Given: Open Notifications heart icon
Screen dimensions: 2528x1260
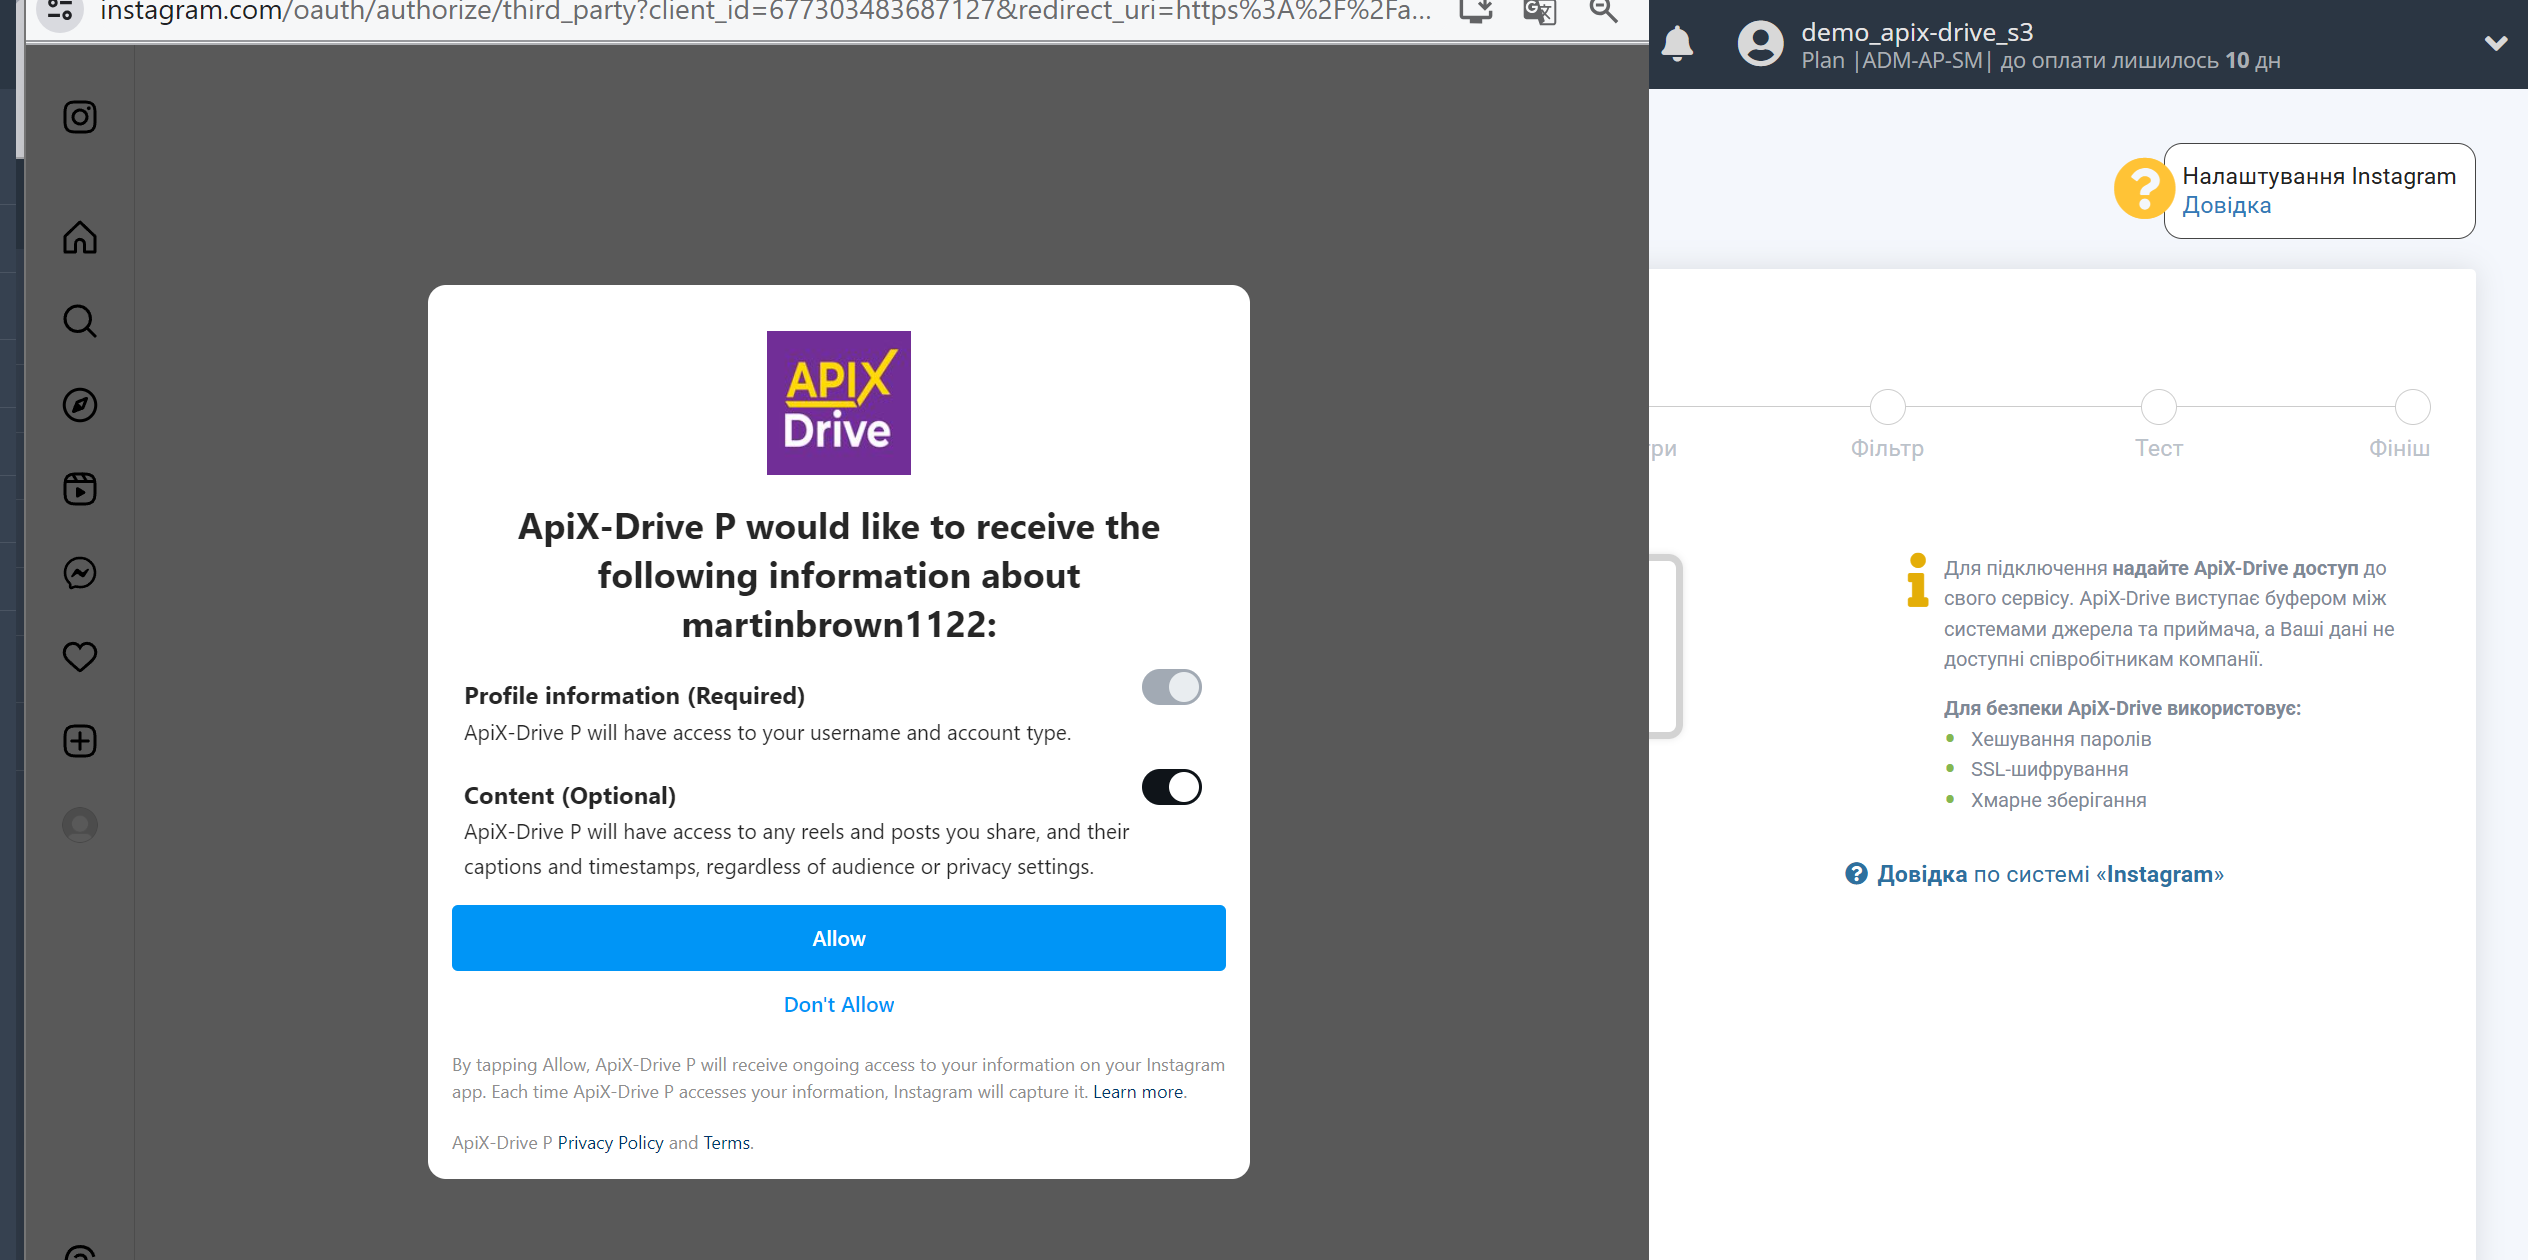Looking at the screenshot, I should pyautogui.click(x=80, y=657).
